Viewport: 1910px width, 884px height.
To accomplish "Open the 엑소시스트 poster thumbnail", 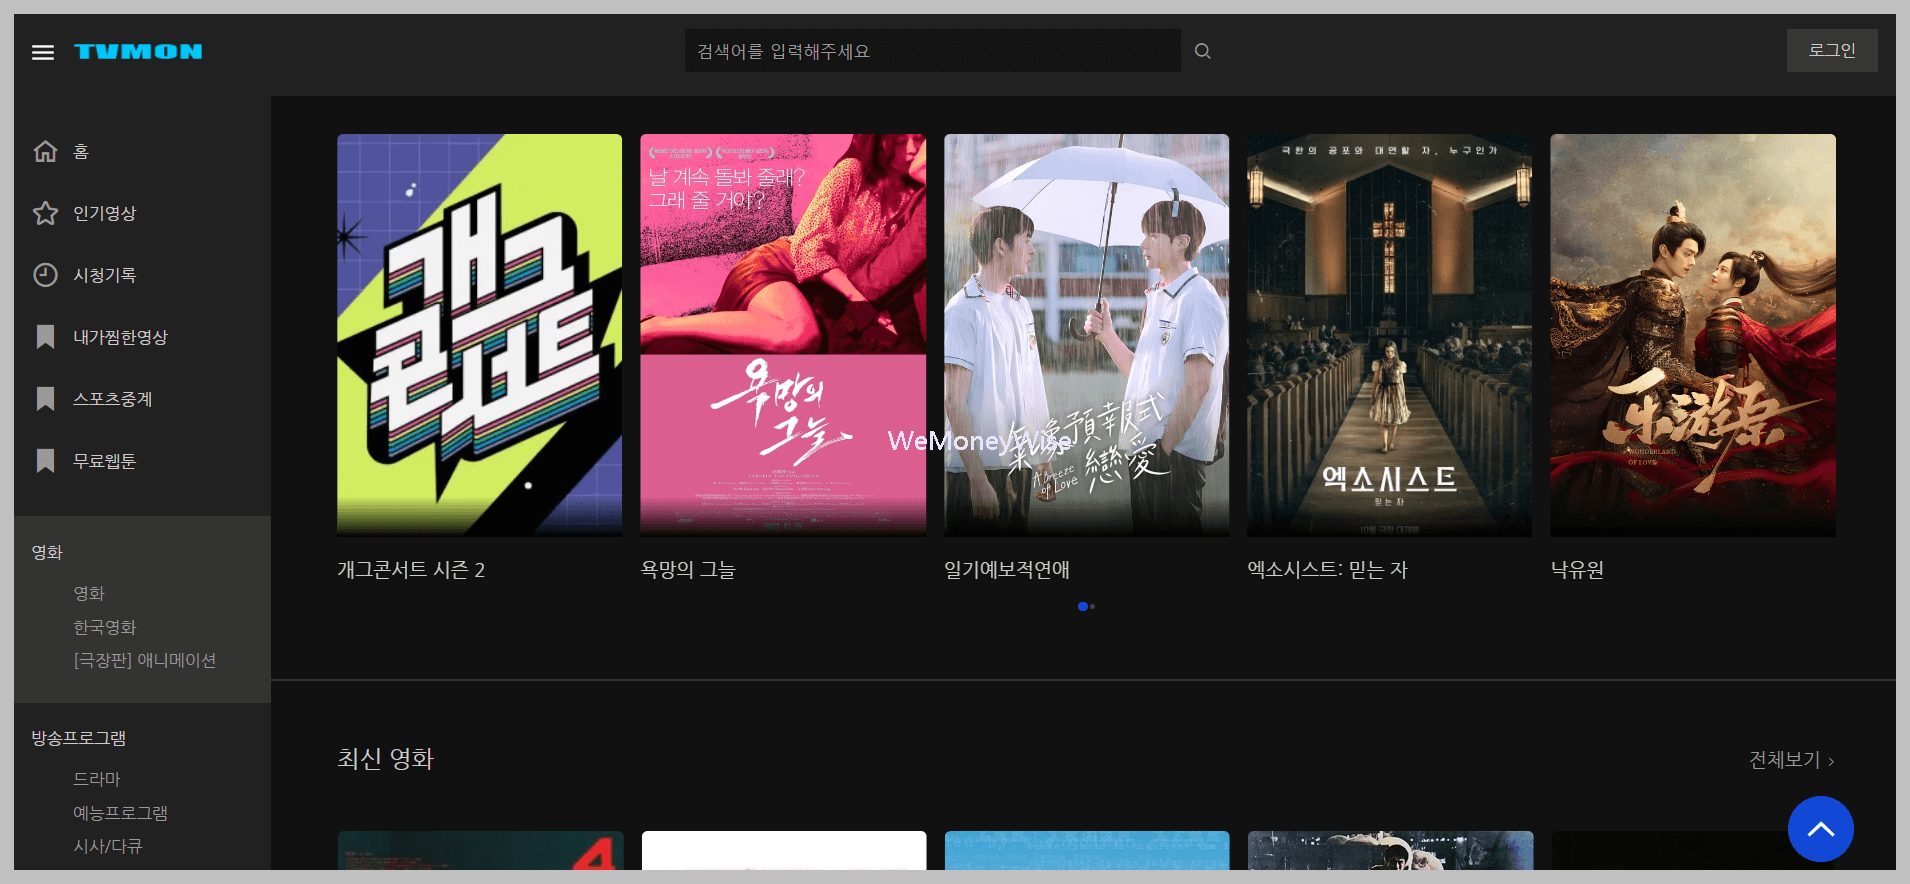I will [x=1389, y=335].
